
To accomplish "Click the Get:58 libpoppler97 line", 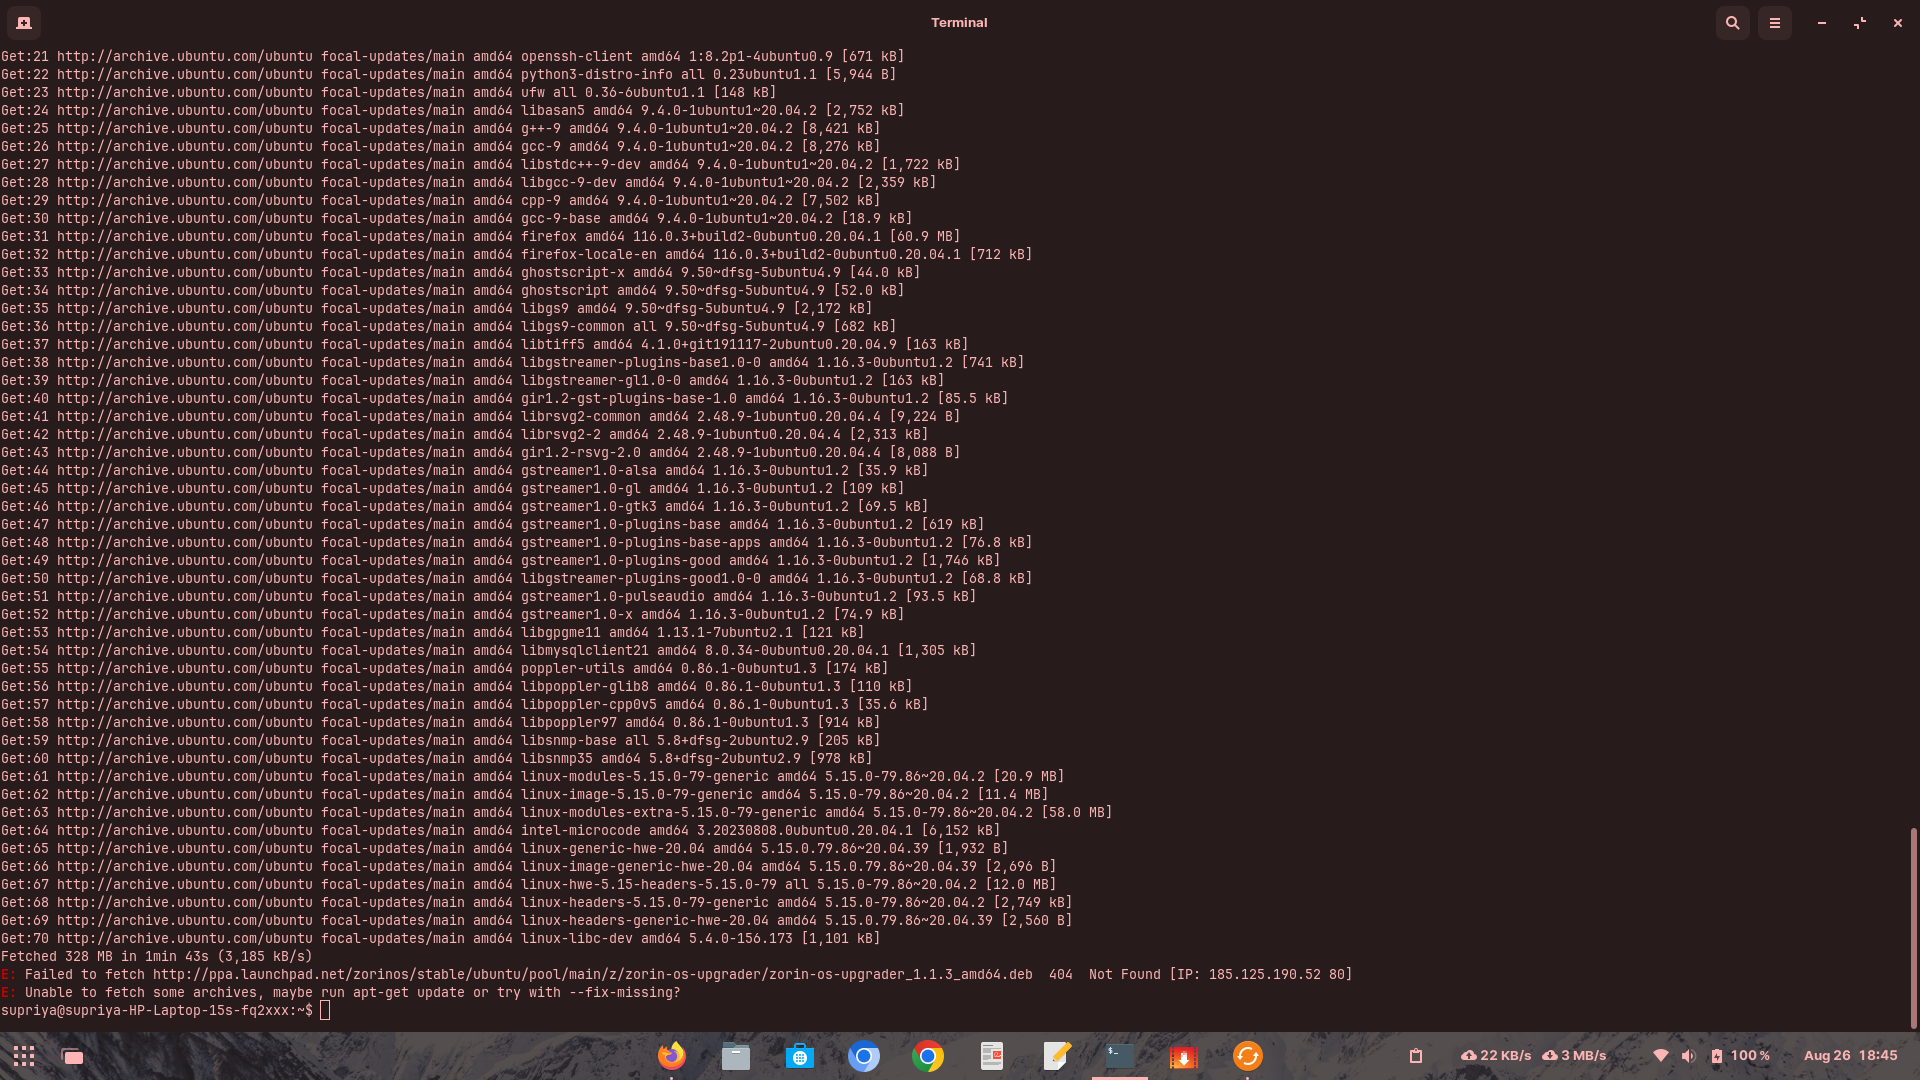I will (x=440, y=723).
